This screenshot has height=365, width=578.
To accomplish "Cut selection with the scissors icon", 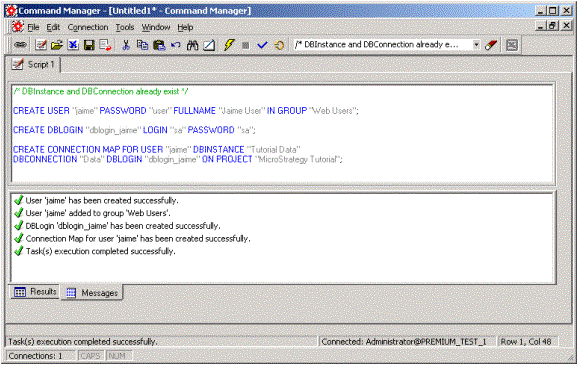I will click(x=126, y=45).
